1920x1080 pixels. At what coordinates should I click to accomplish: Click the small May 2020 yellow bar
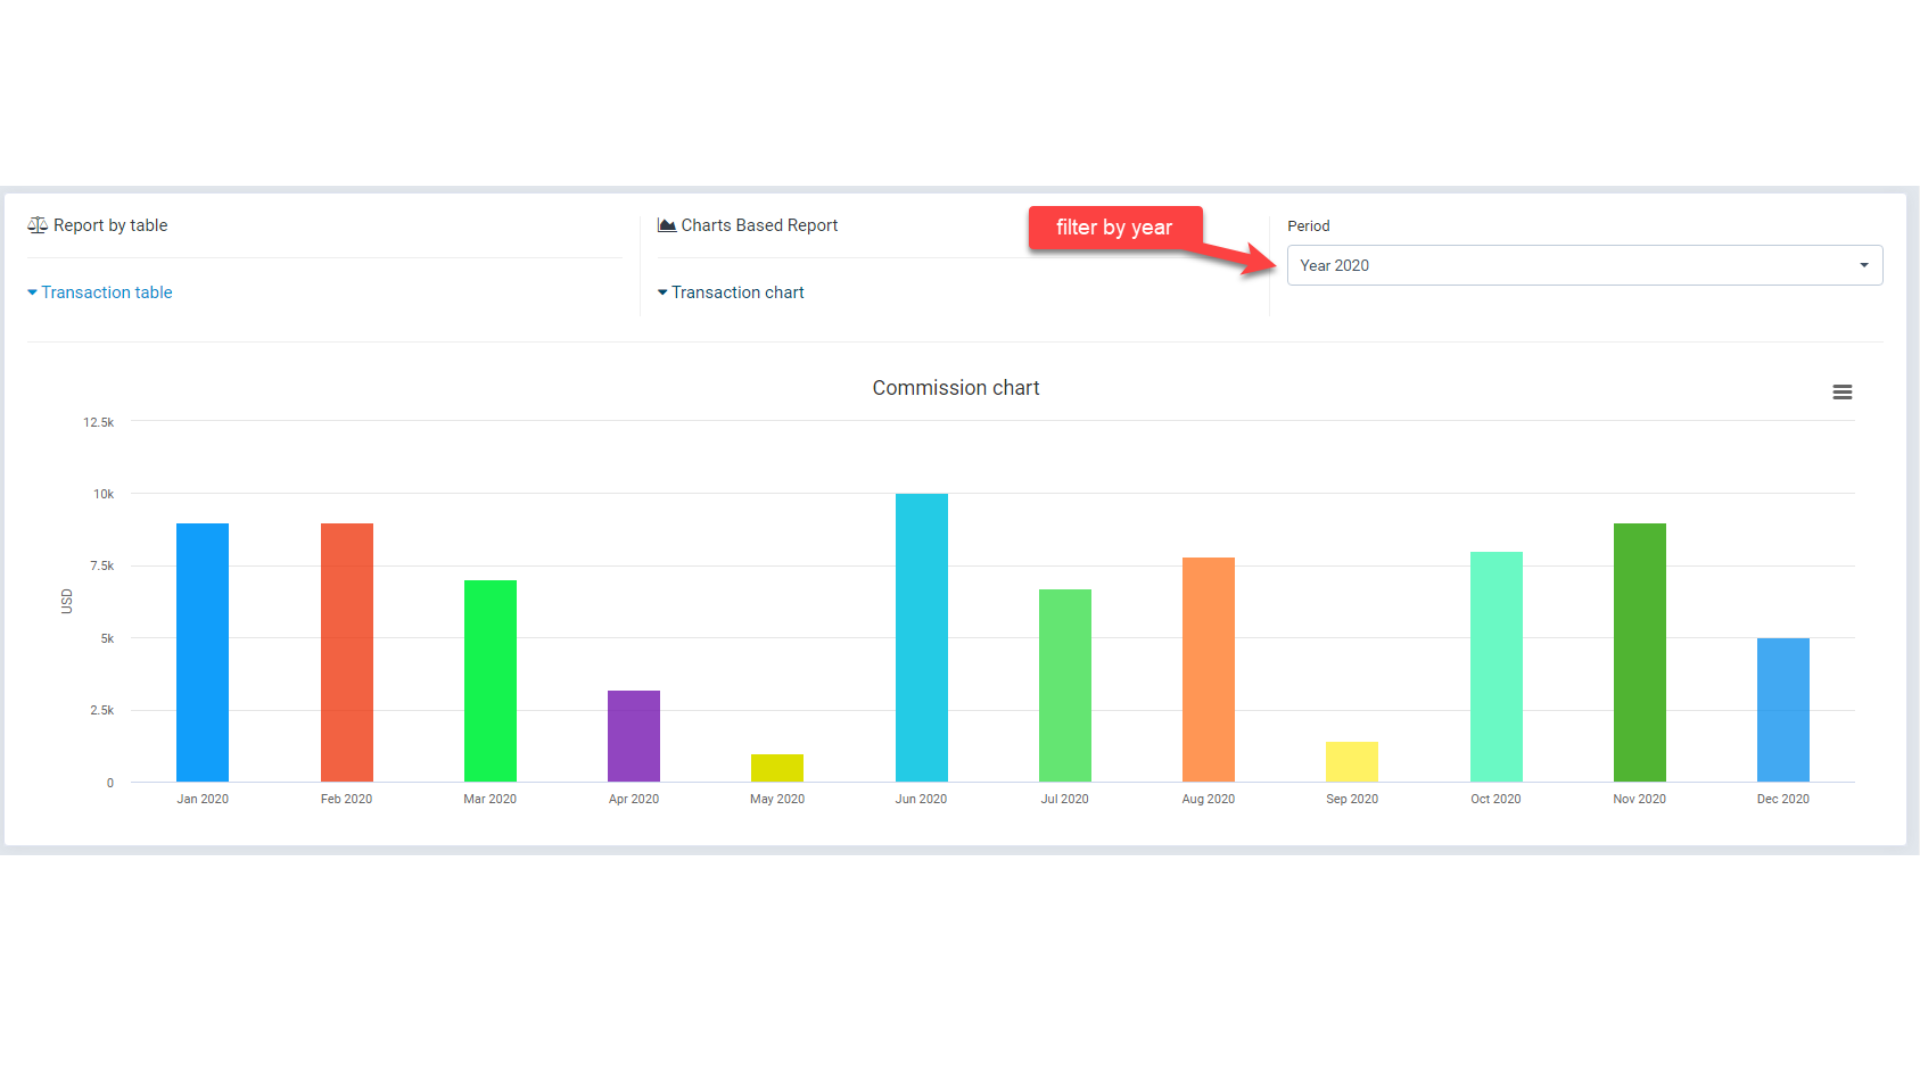pos(777,768)
